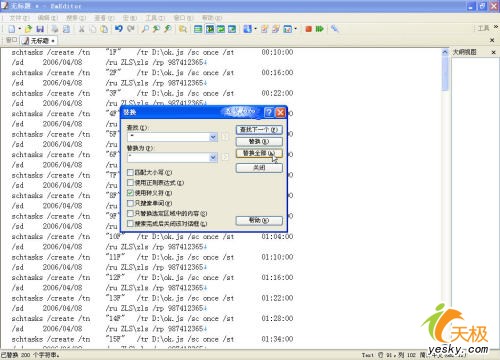The image size is (500, 360).
Task: Expand the 查找 (Find) history dropdown
Action: (x=213, y=137)
